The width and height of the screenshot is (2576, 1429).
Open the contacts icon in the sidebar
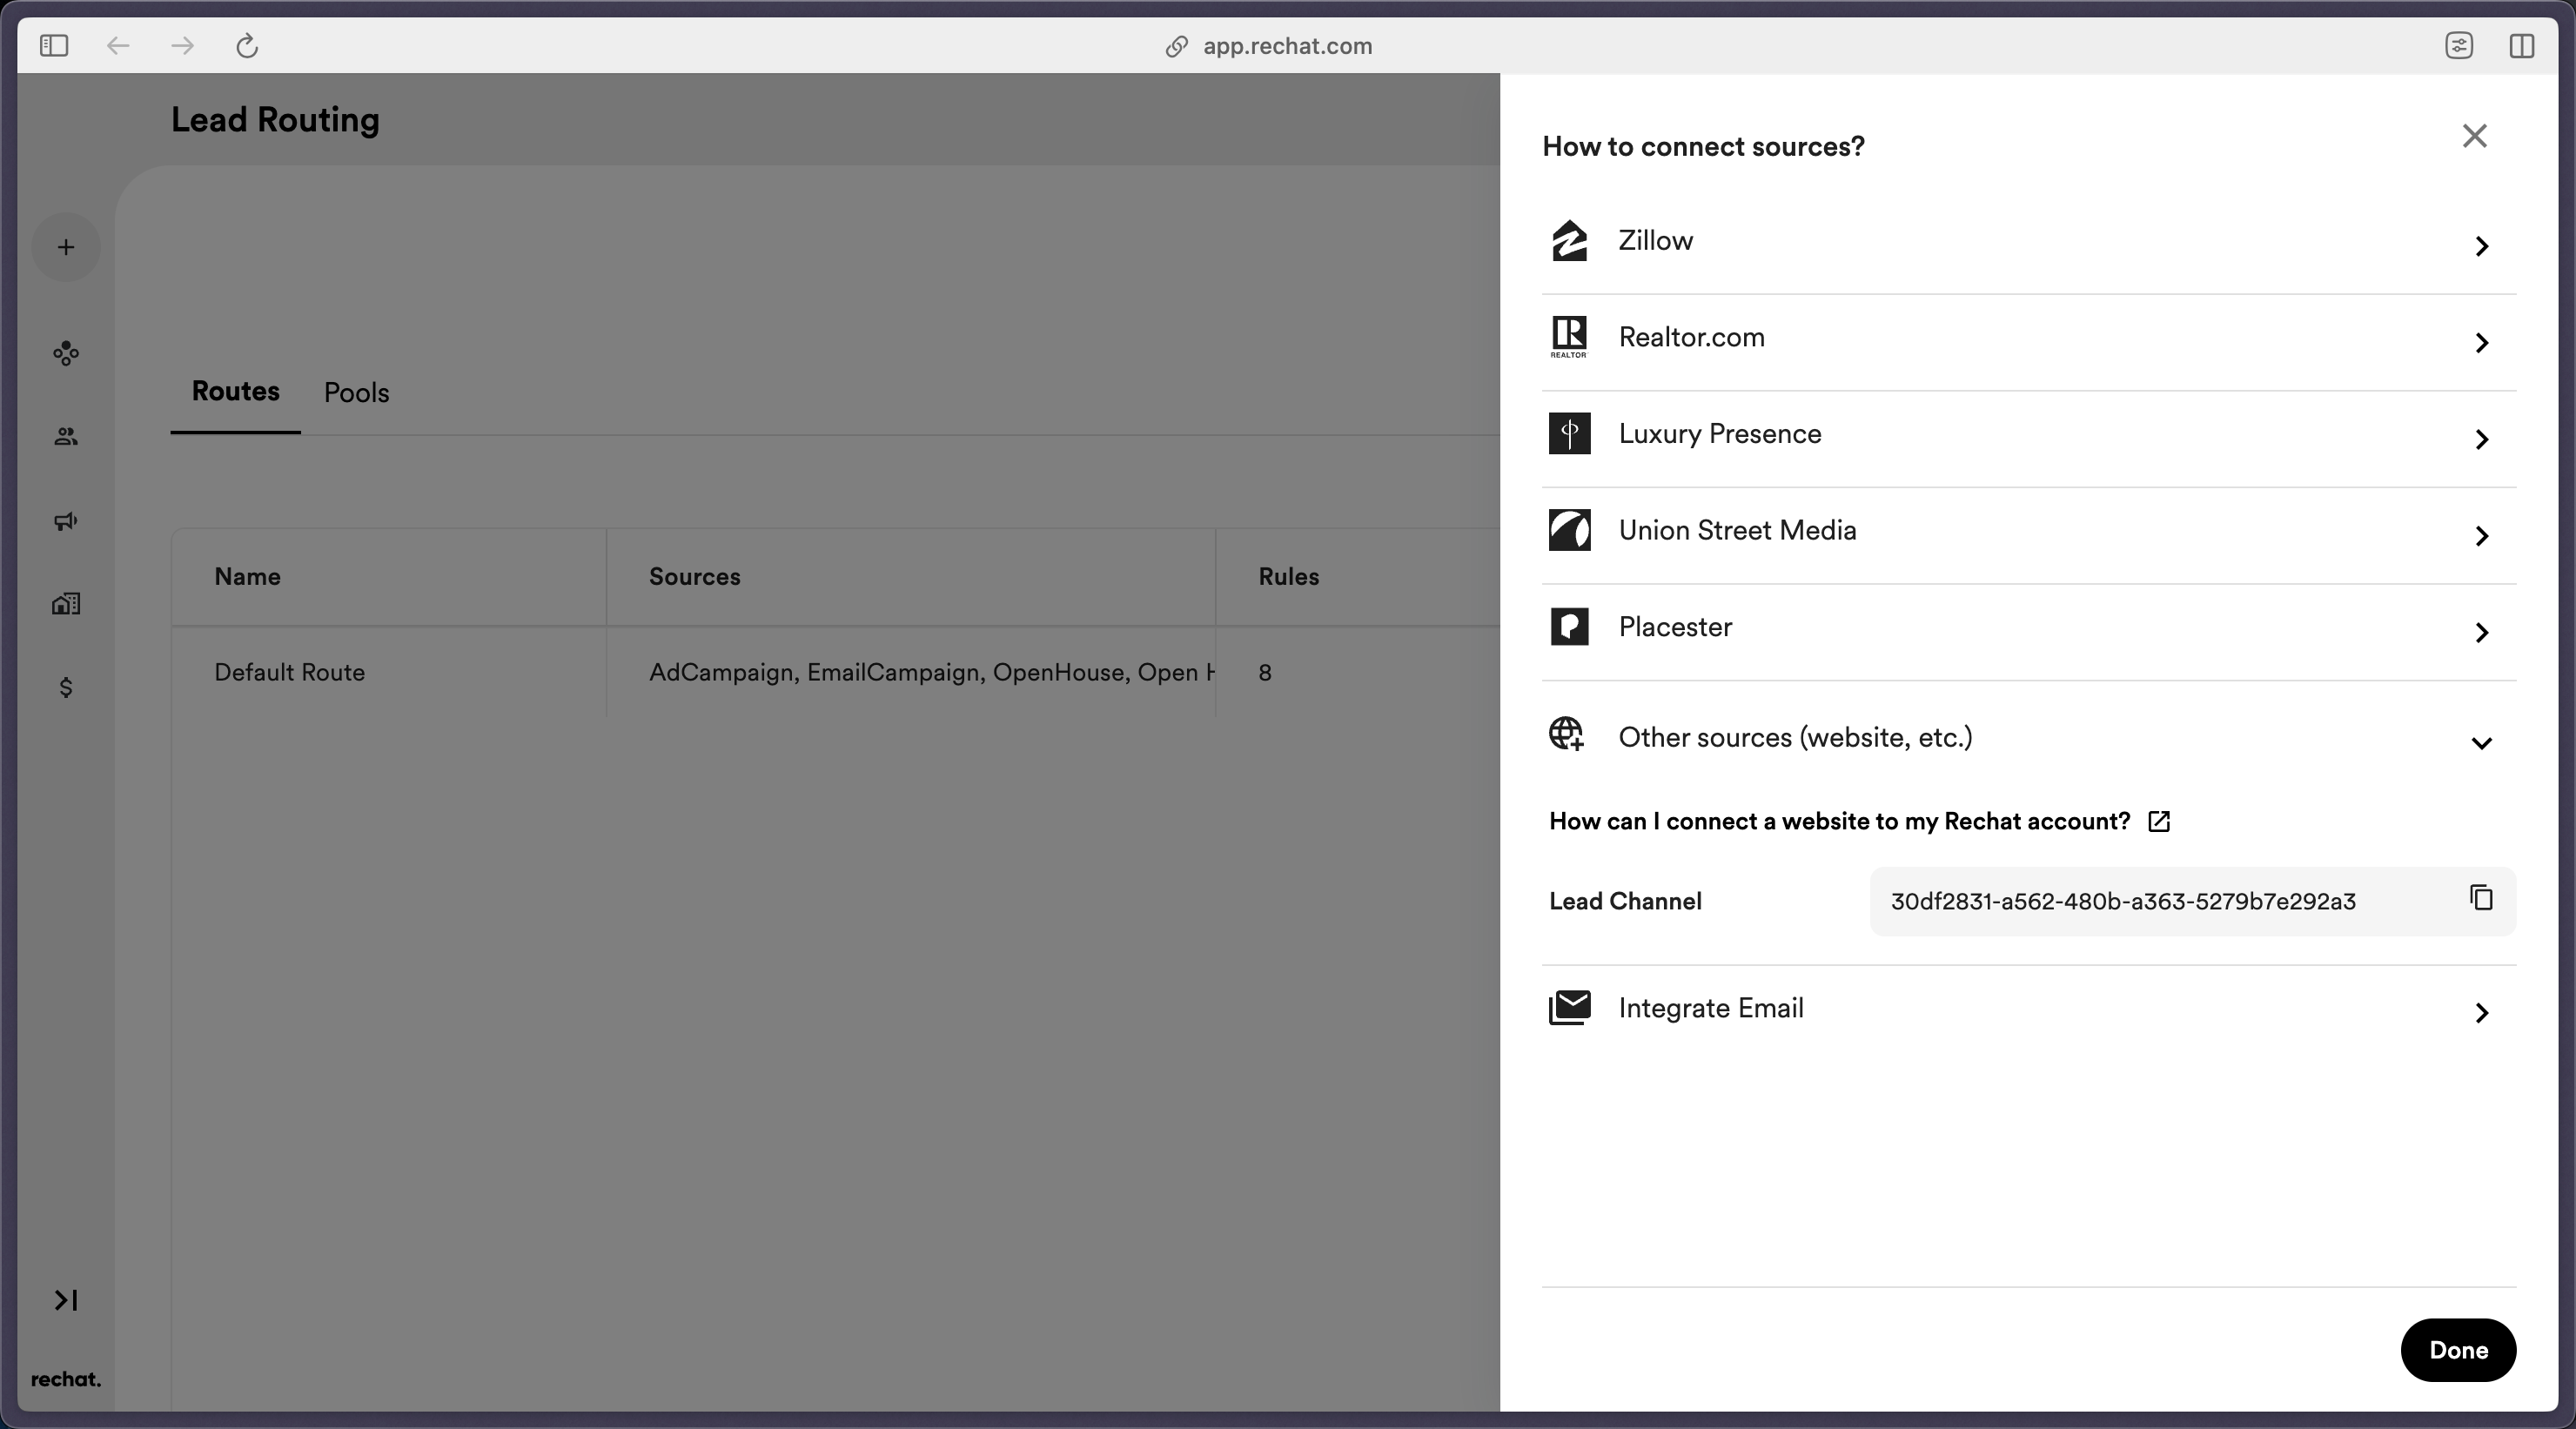pyautogui.click(x=66, y=437)
